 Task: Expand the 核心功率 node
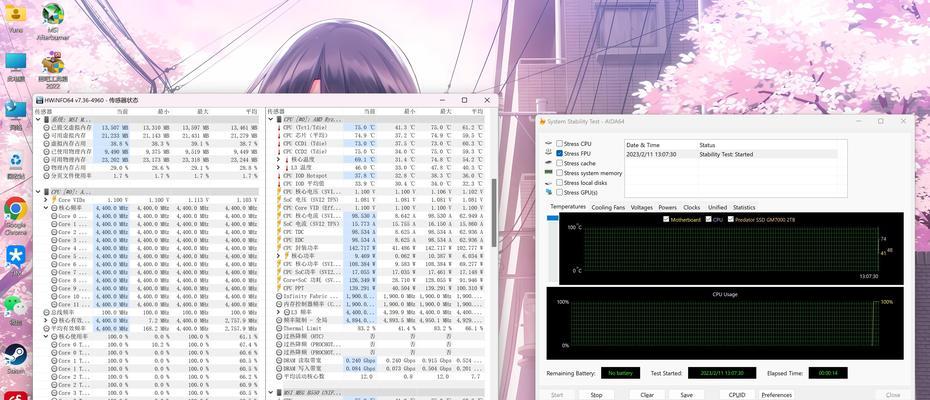(x=279, y=256)
